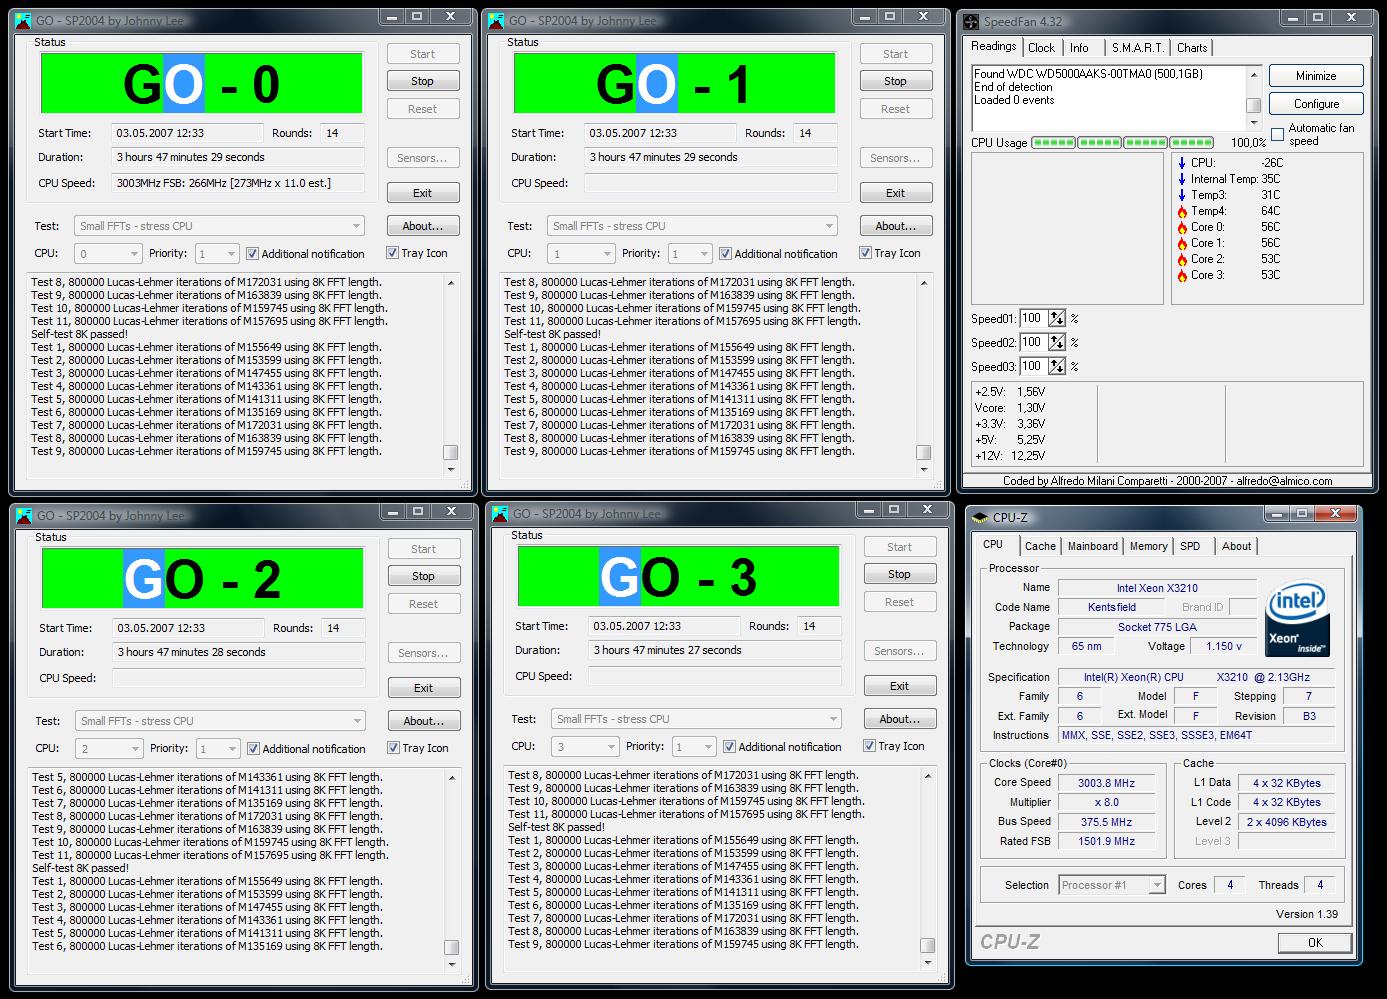
Task: Switch to the Clock tab in SpeedFan
Action: pyautogui.click(x=1041, y=48)
